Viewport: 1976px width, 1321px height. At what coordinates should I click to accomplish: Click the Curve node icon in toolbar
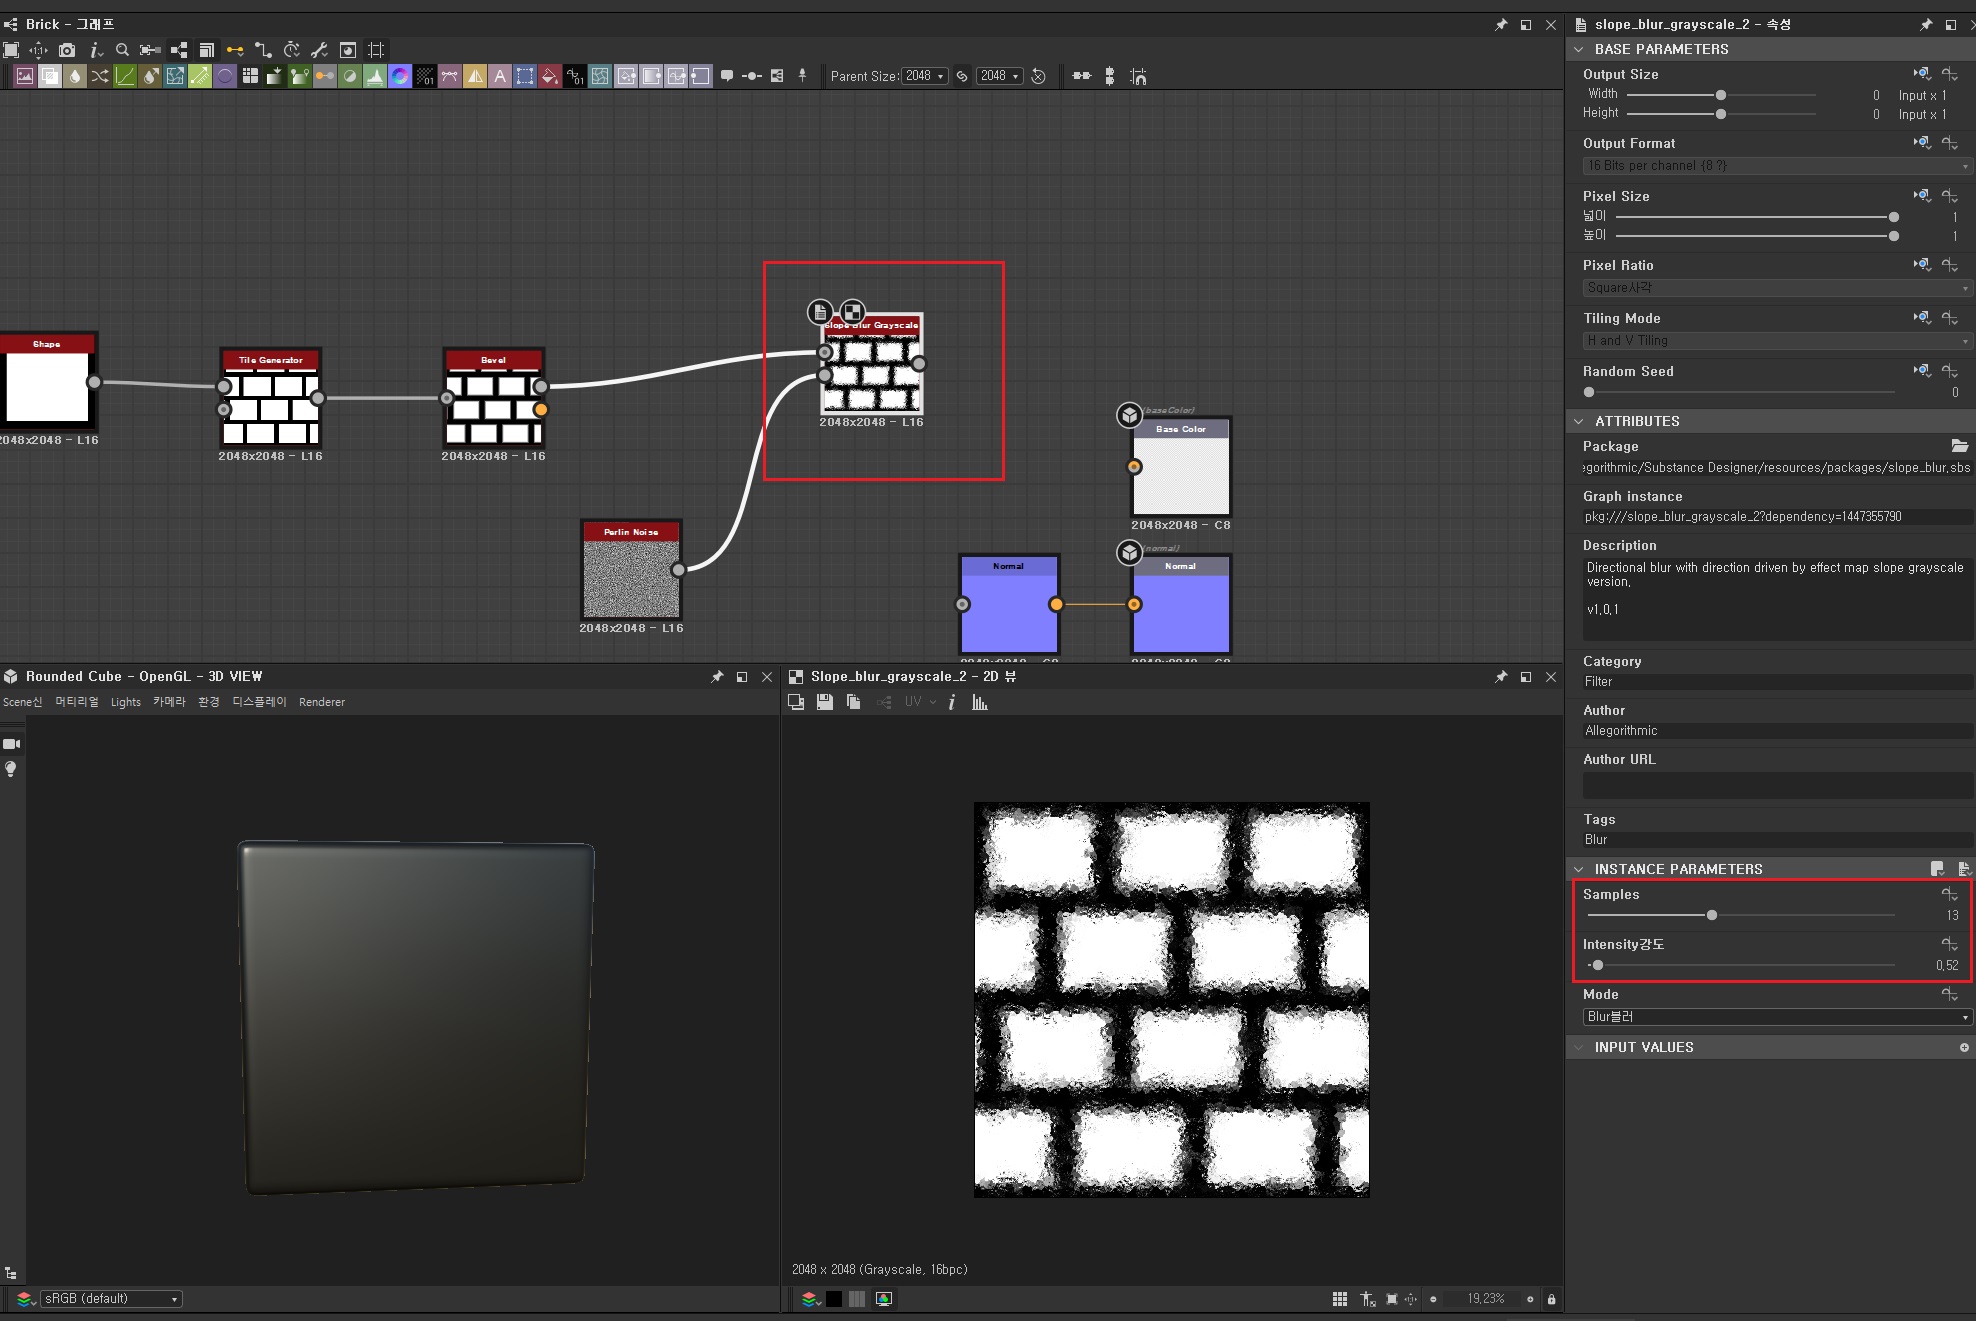pyautogui.click(x=125, y=76)
